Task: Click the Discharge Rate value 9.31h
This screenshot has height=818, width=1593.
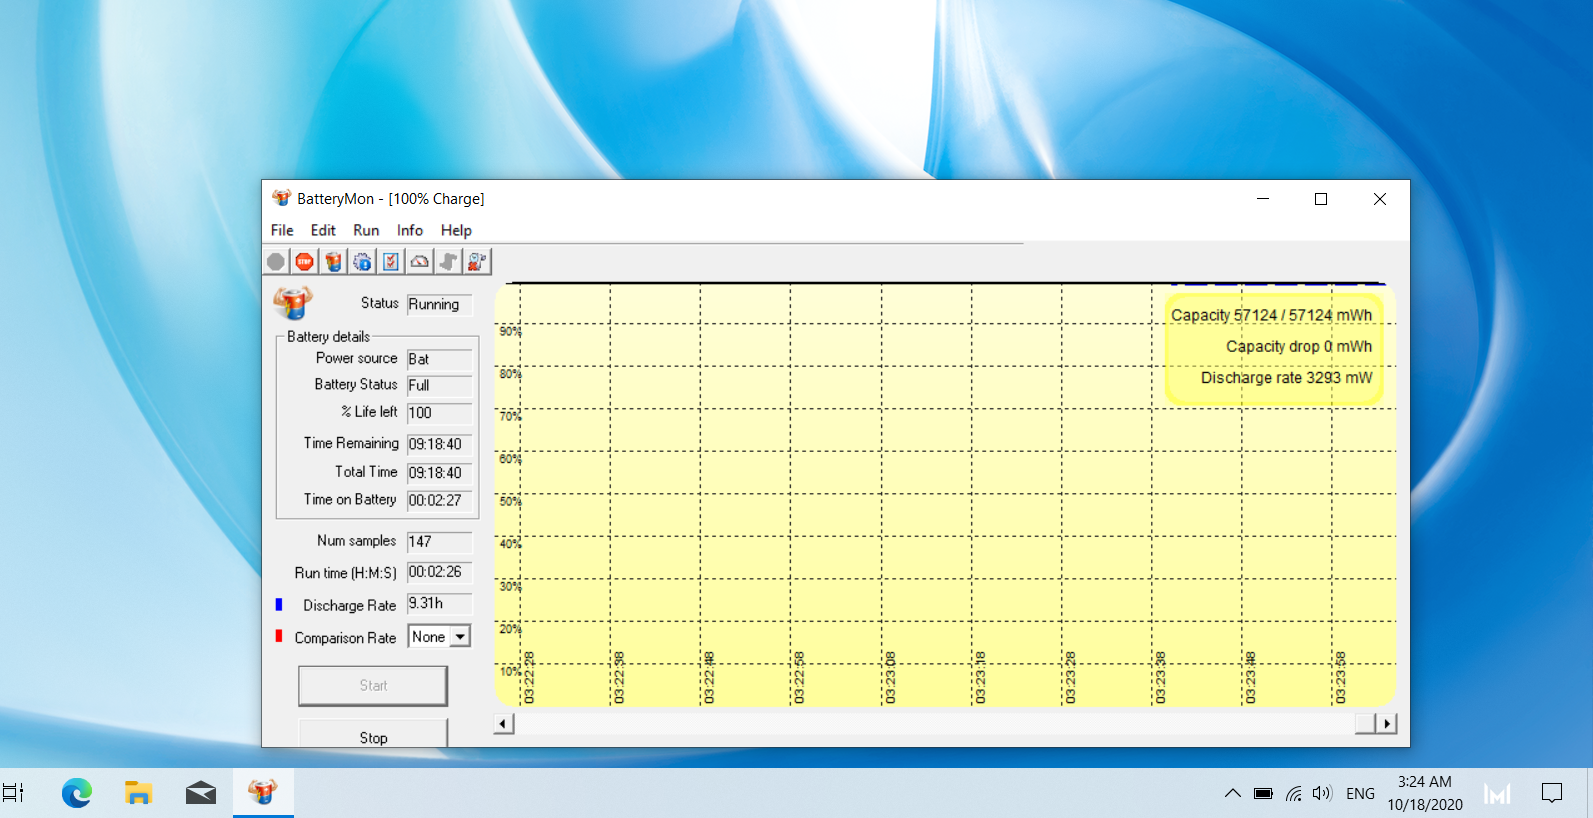Action: pyautogui.click(x=440, y=604)
